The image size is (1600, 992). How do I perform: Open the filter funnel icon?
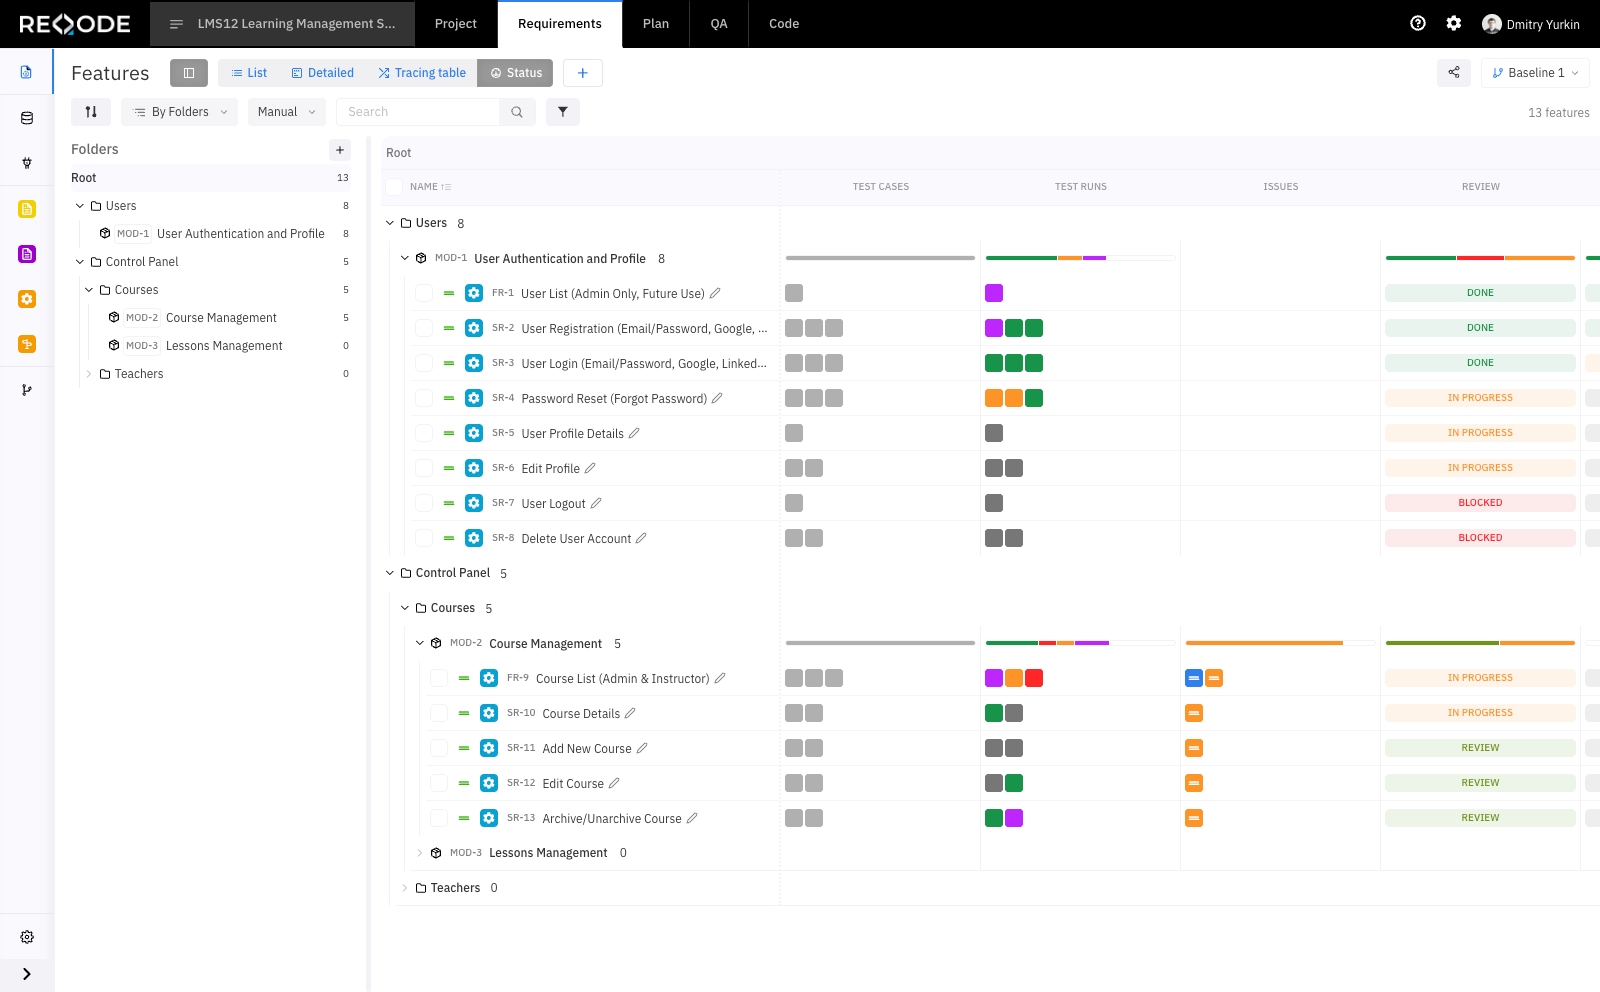pos(563,112)
